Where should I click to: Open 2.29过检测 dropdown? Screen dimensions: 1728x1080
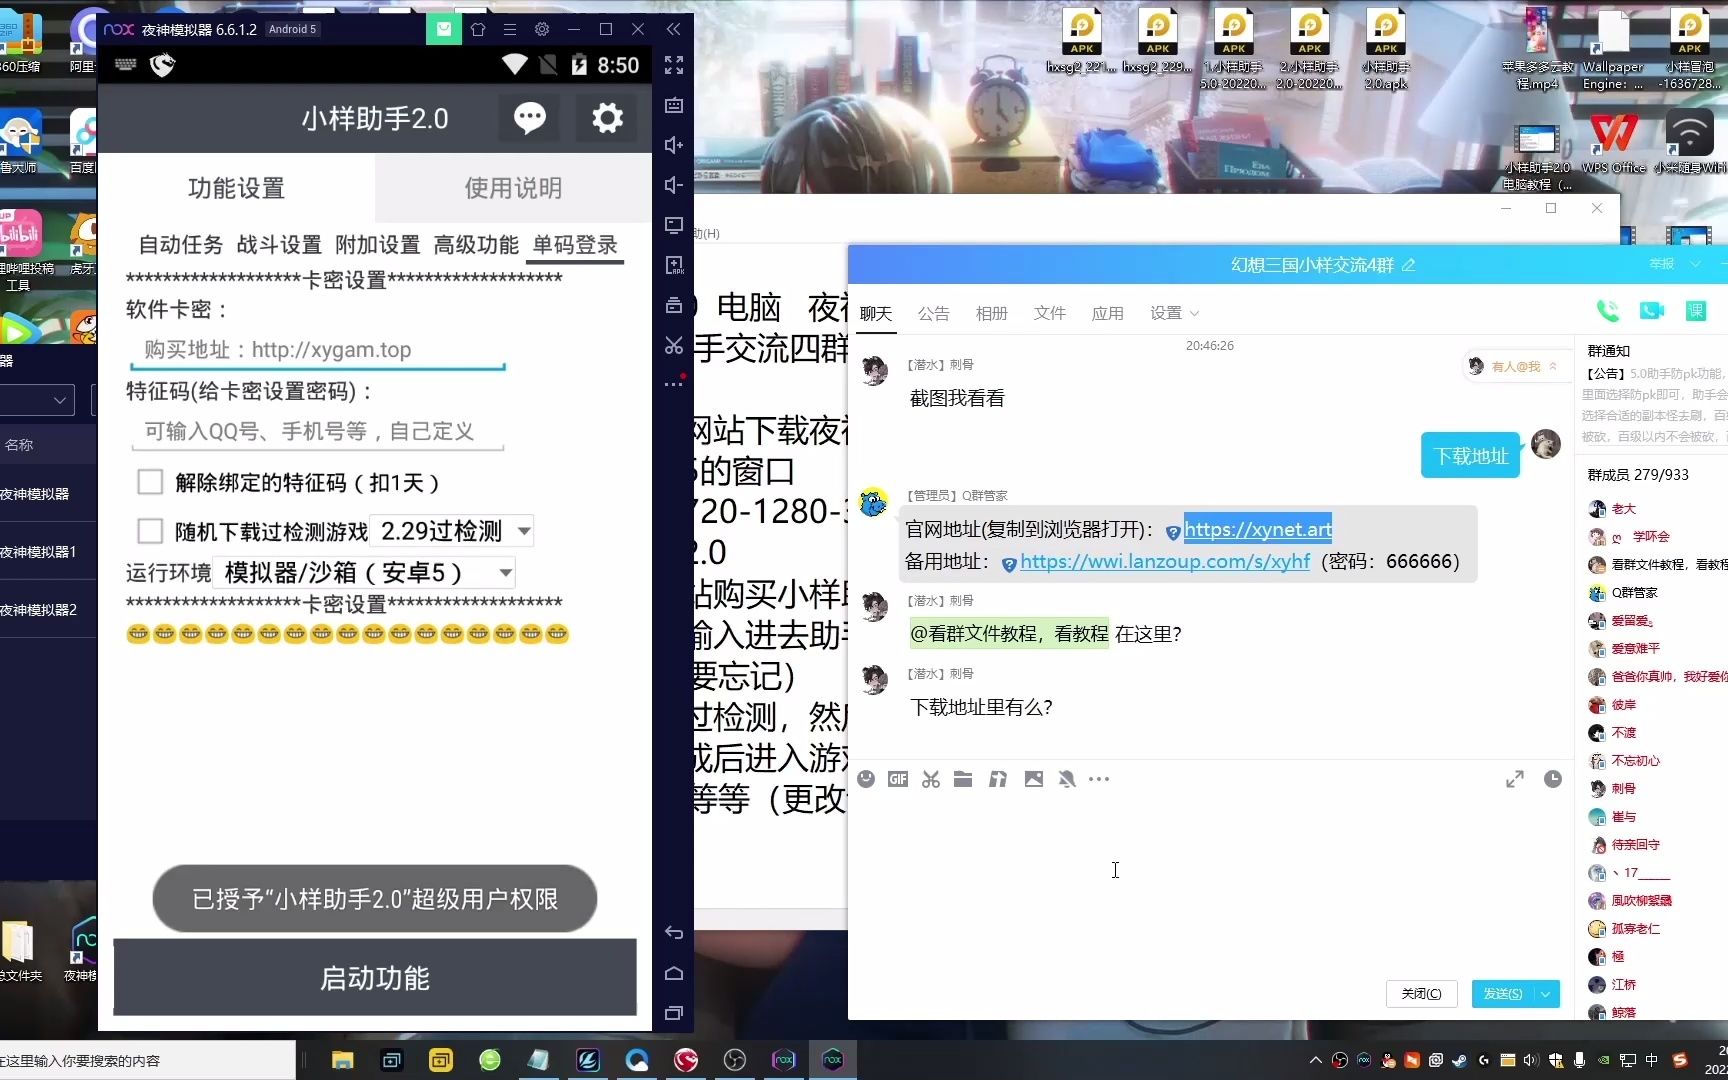[x=451, y=530]
